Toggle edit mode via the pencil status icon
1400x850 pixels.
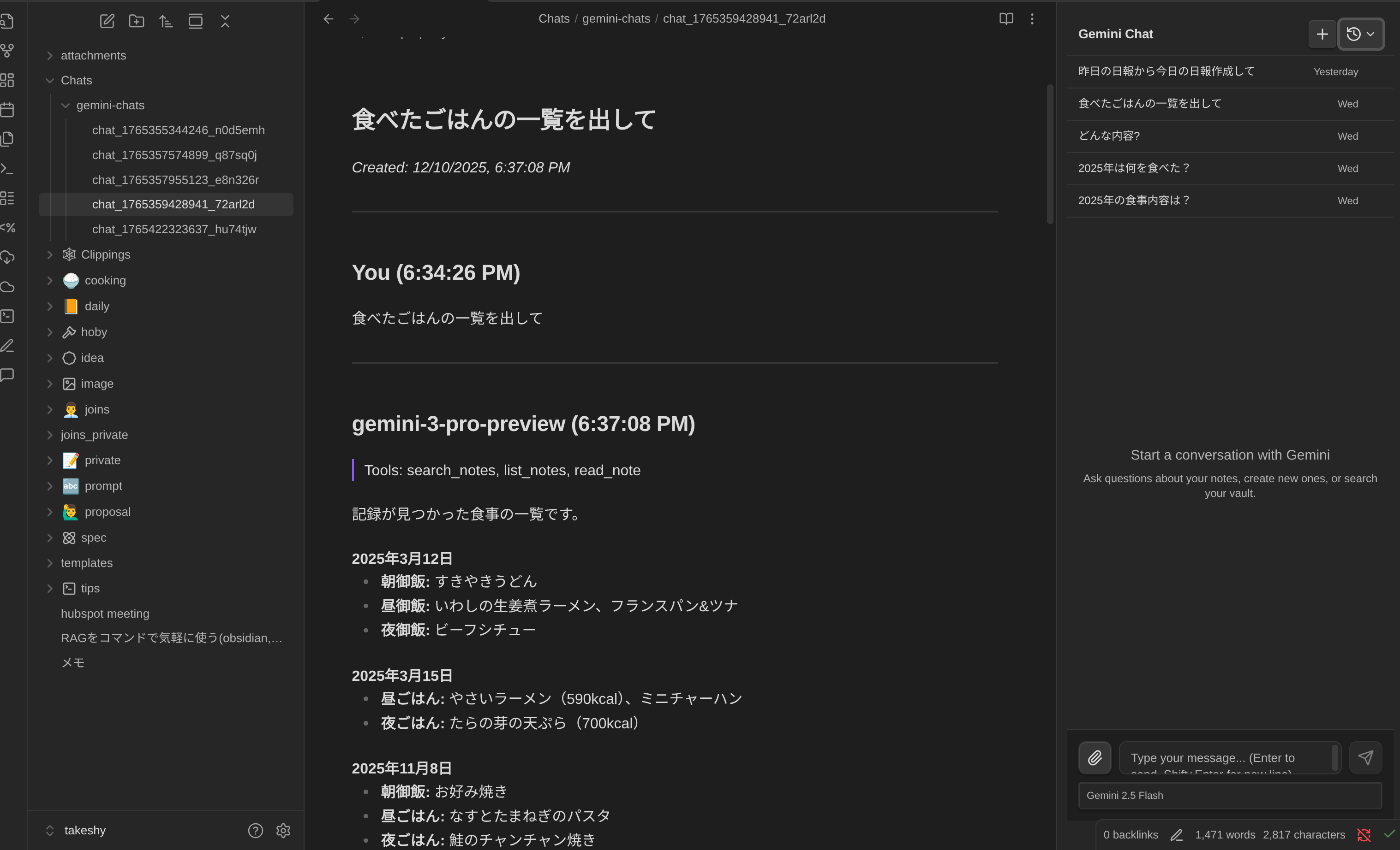pyautogui.click(x=1176, y=834)
